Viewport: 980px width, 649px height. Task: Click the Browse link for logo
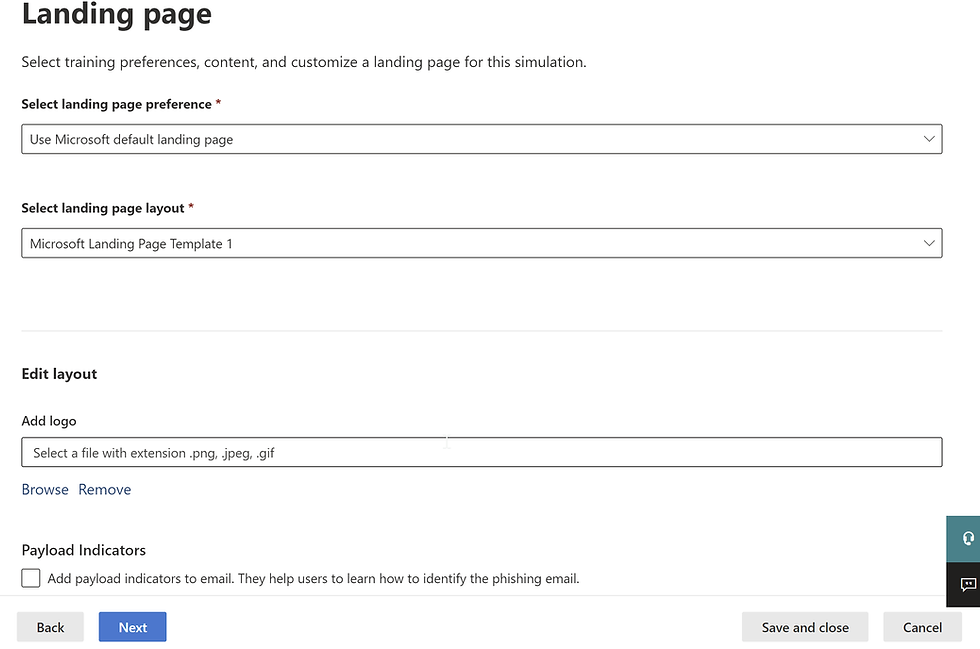[x=45, y=490]
